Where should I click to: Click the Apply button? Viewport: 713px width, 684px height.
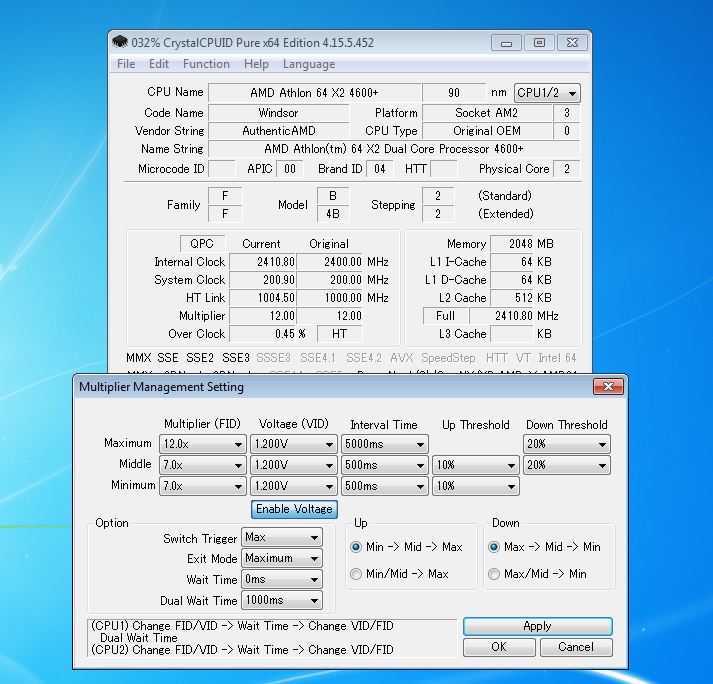click(537, 626)
